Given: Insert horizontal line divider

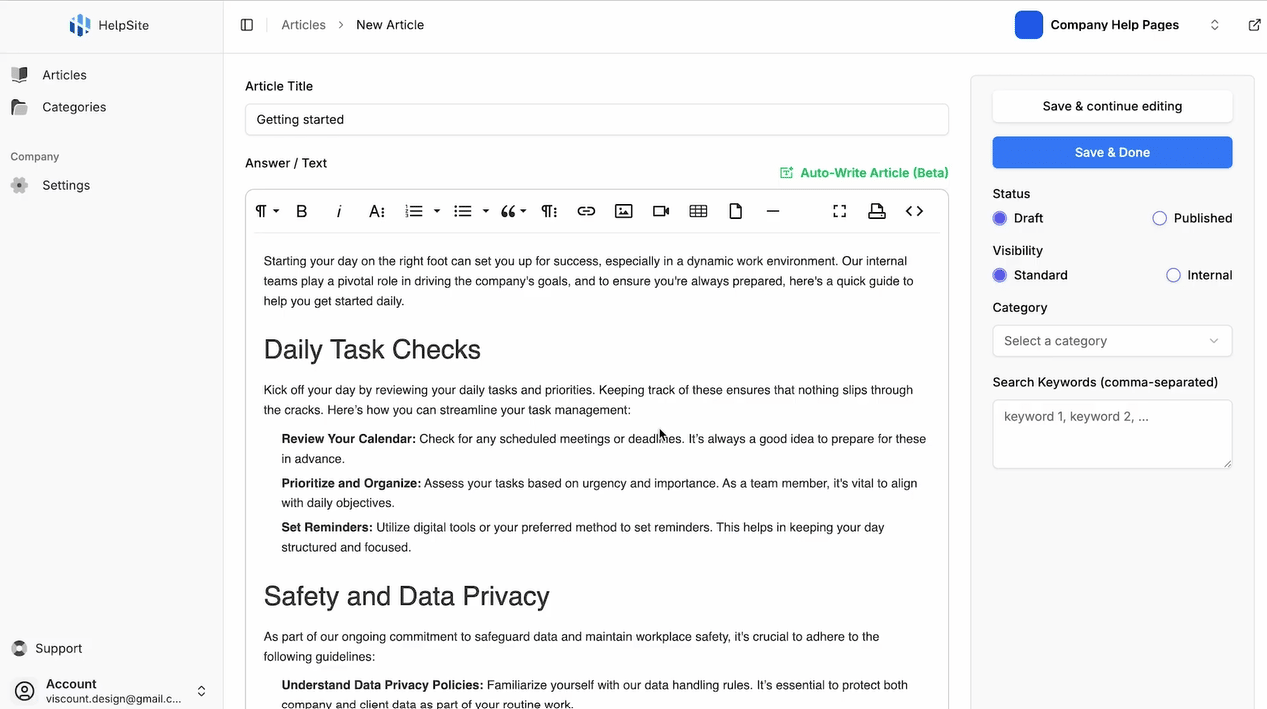Looking at the screenshot, I should [772, 211].
